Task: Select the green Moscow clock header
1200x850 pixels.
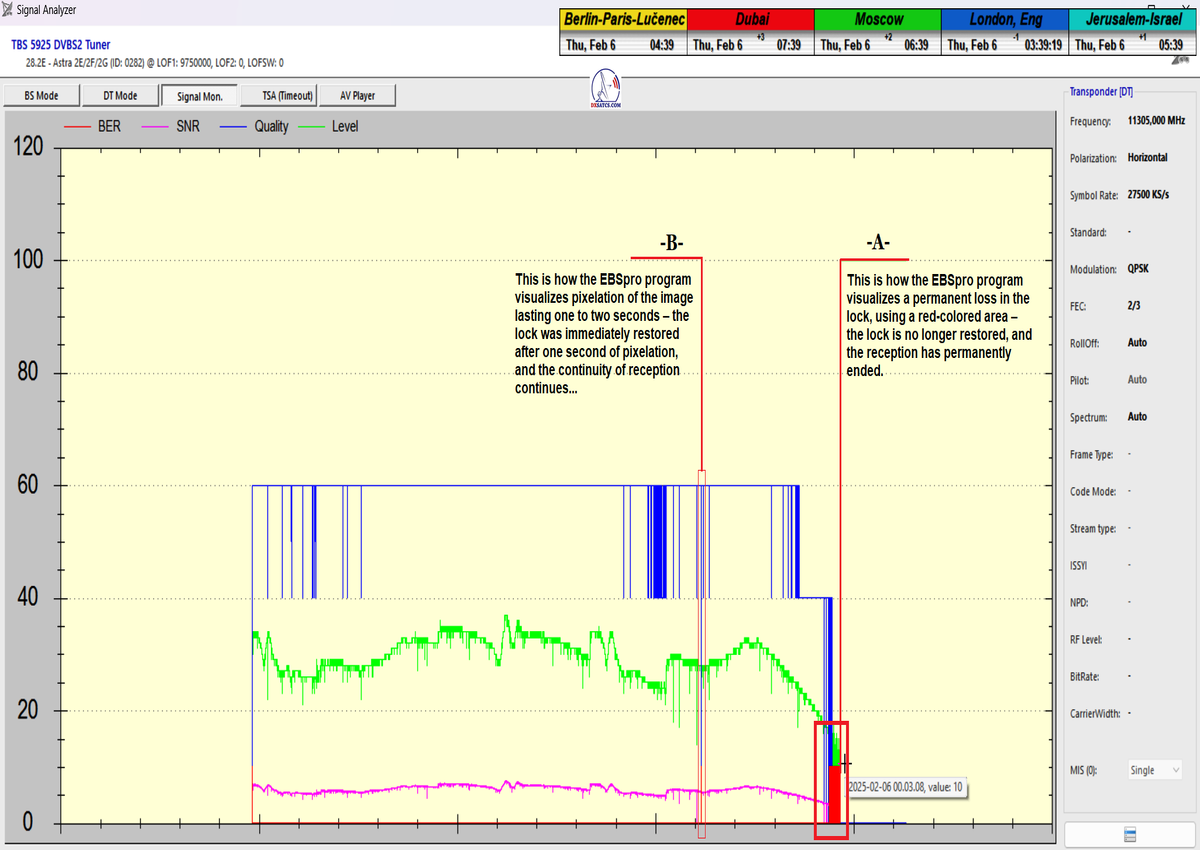Action: point(878,20)
